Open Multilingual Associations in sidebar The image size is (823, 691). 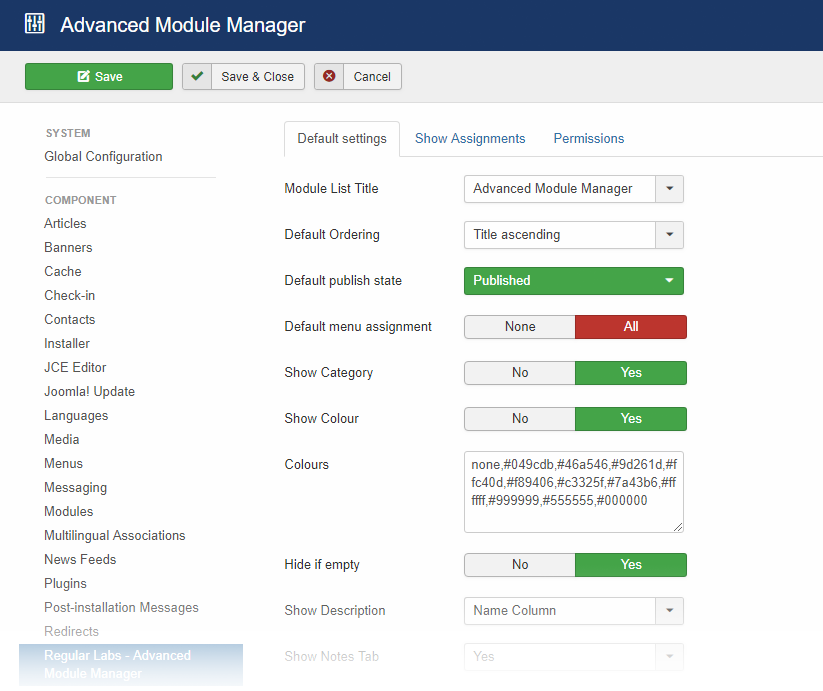pos(115,536)
